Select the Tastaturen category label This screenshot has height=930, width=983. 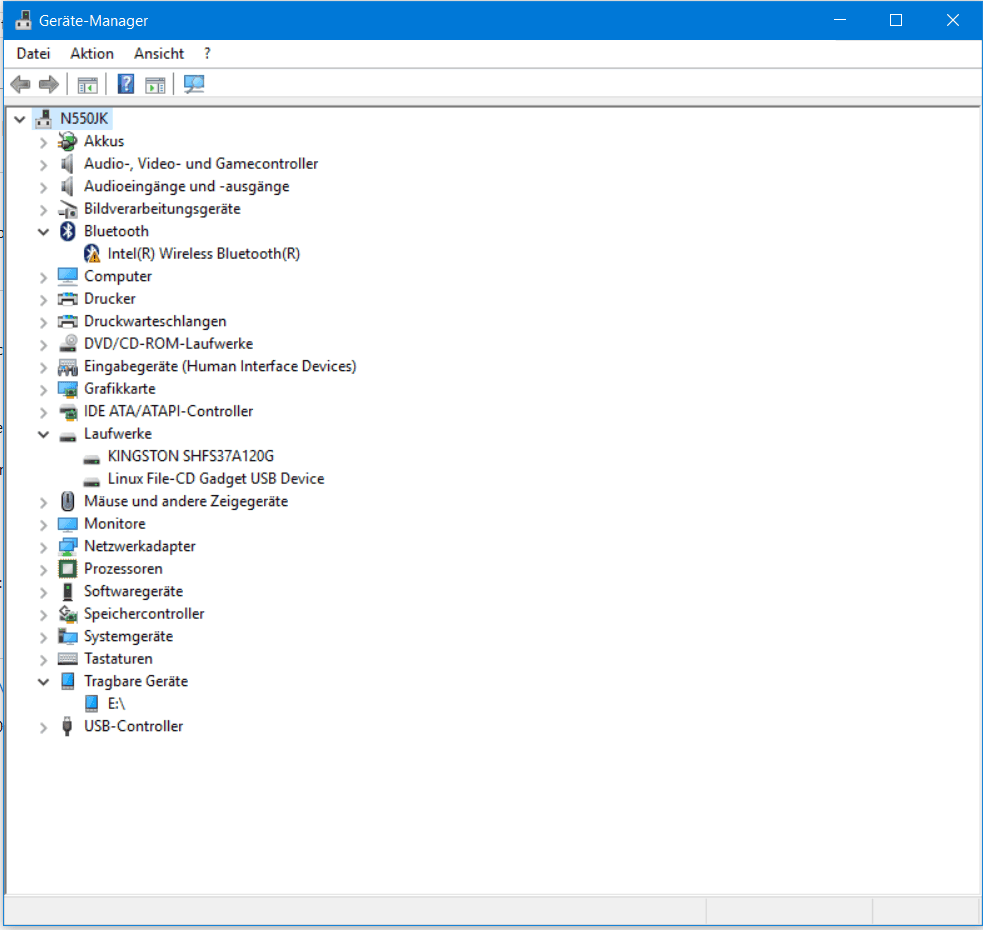[x=118, y=659]
